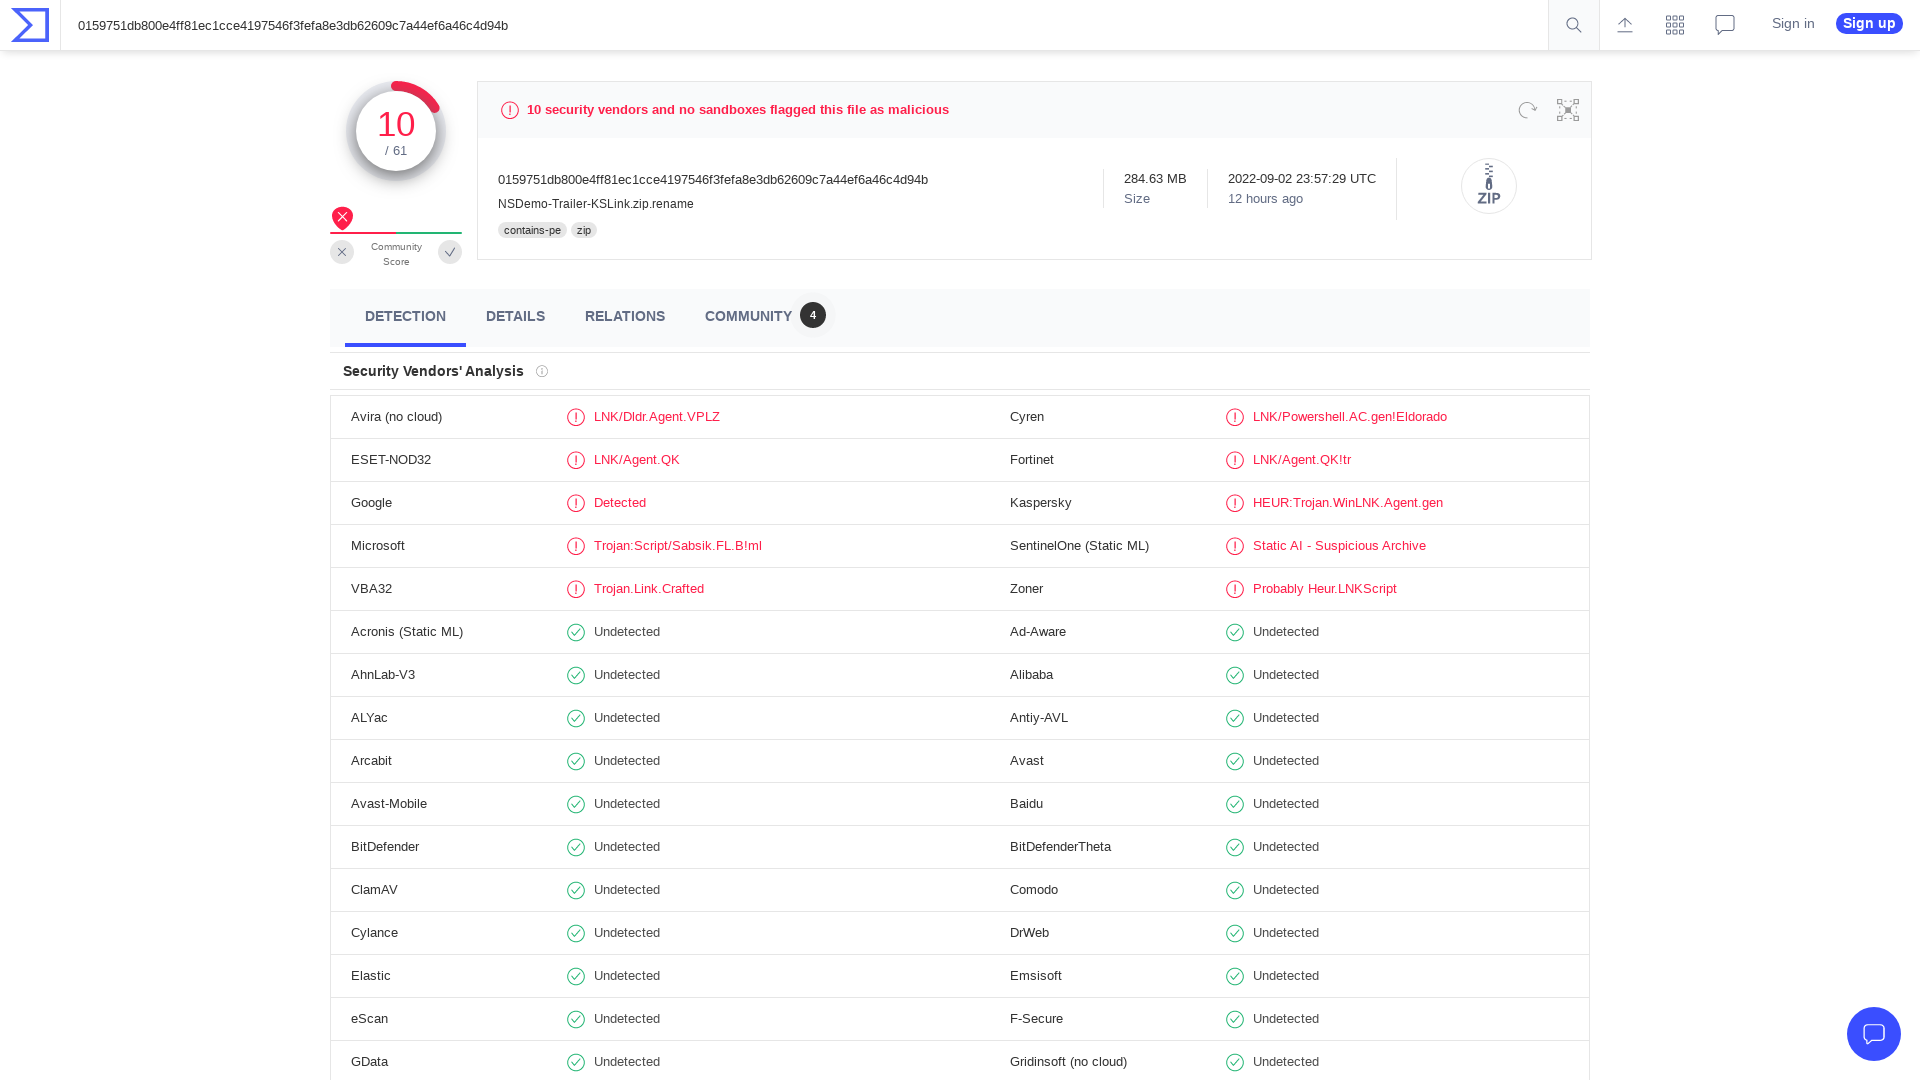The width and height of the screenshot is (1920, 1080).
Task: Click the hash search input field
Action: [800, 25]
